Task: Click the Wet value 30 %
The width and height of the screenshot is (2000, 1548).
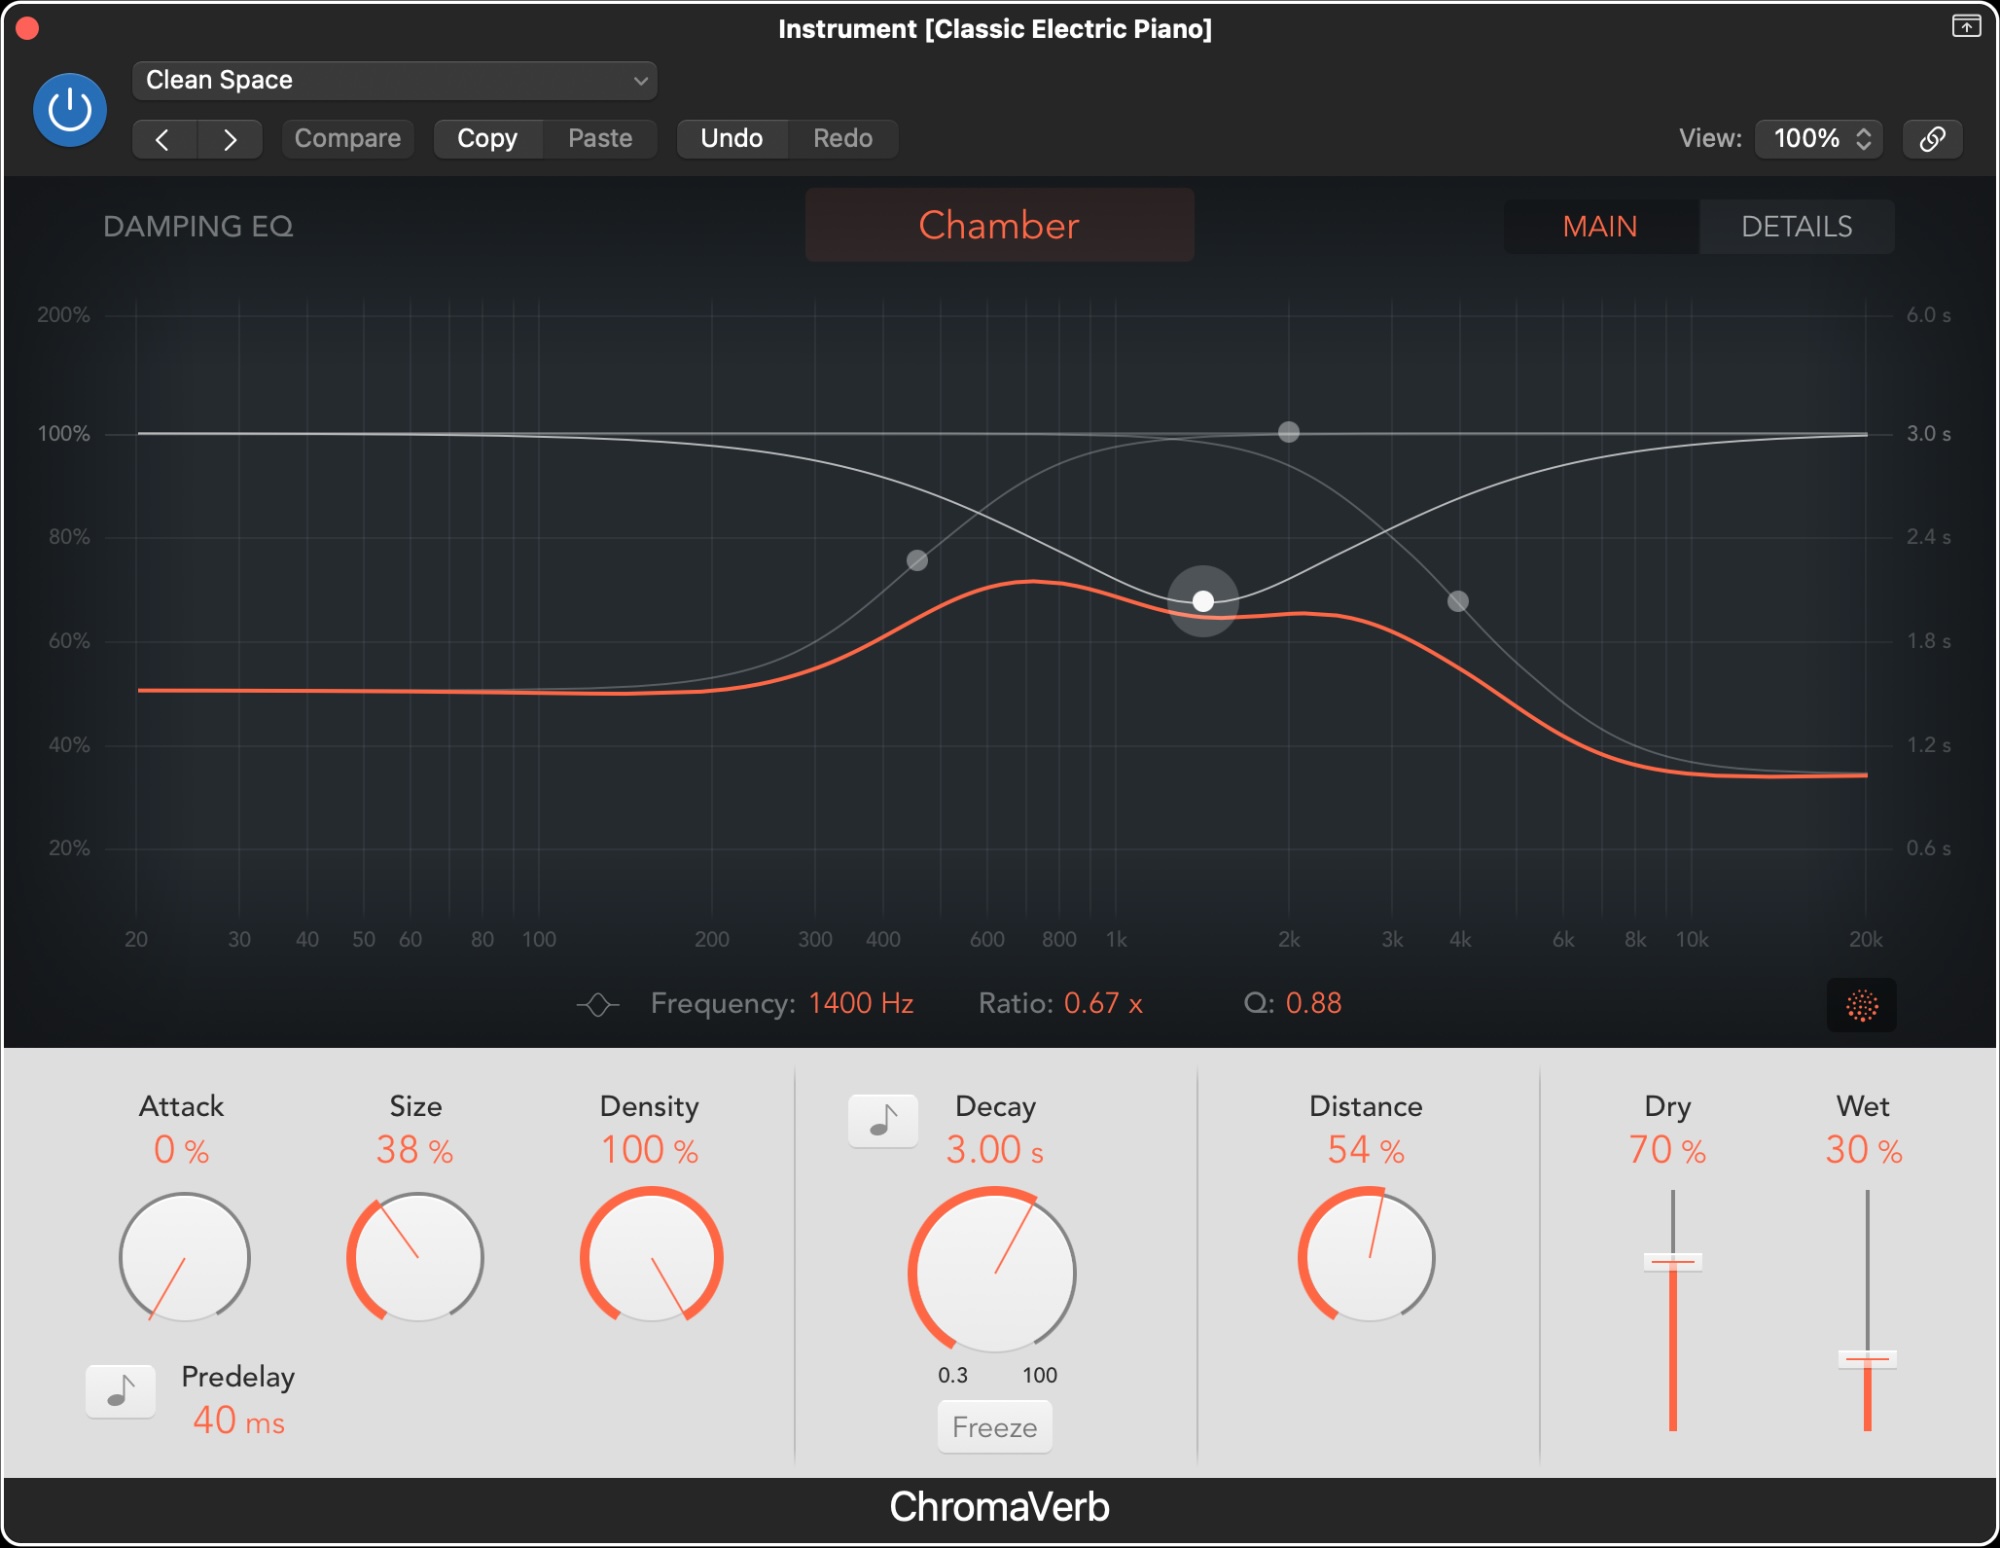Action: point(1864,1151)
